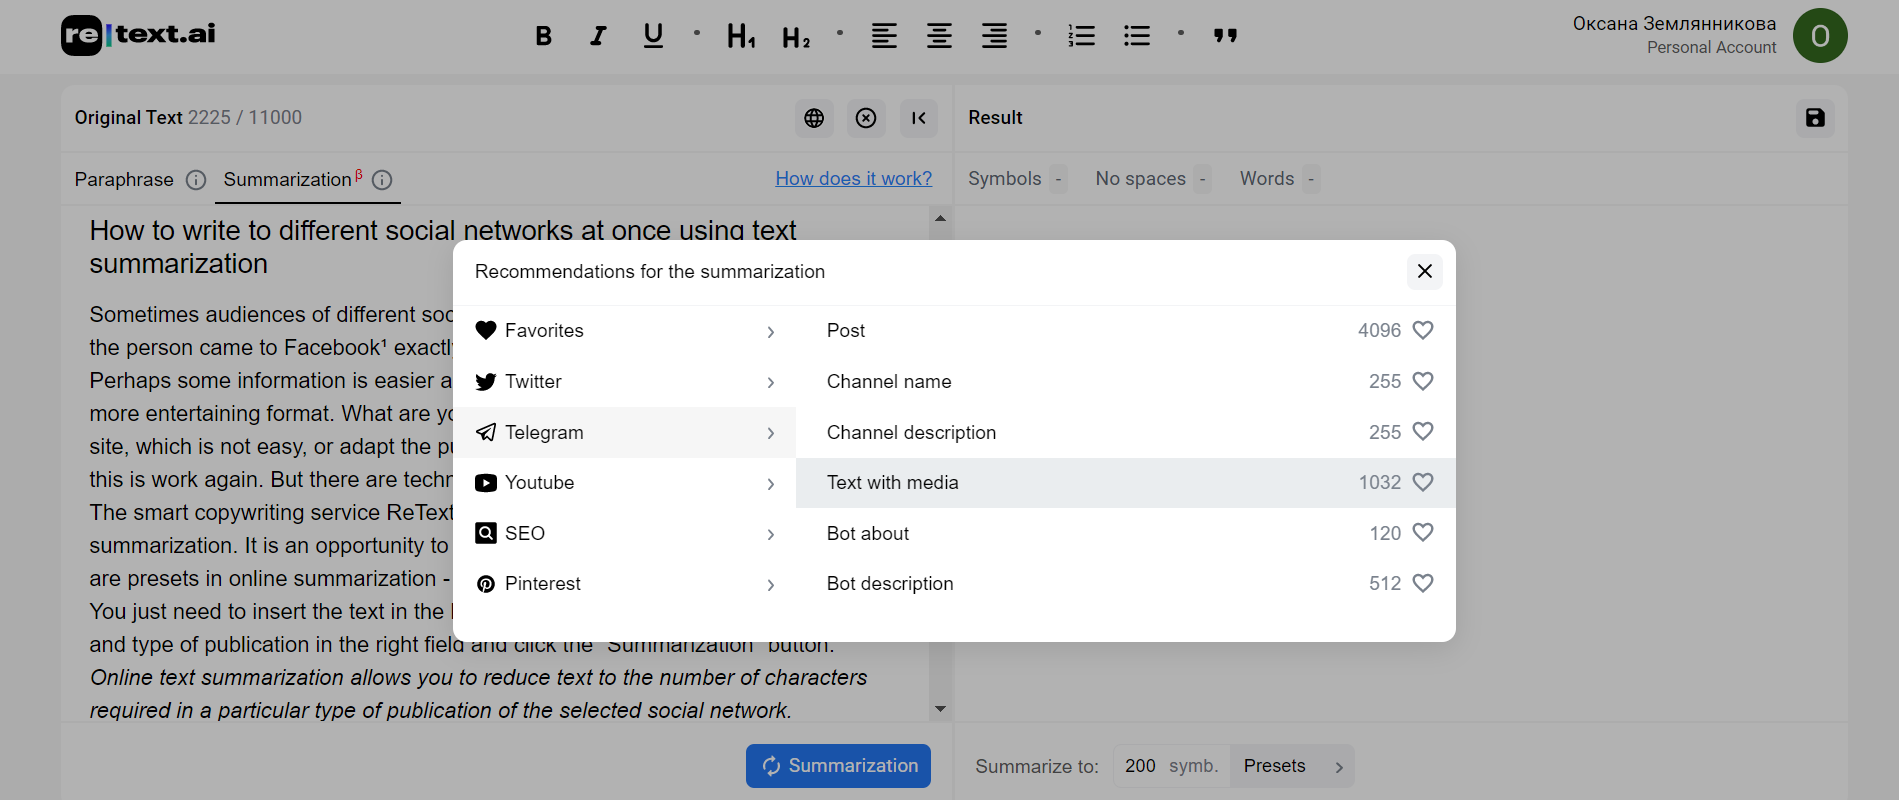Image resolution: width=1899 pixels, height=800 pixels.
Task: Select the Post preset
Action: click(1125, 331)
